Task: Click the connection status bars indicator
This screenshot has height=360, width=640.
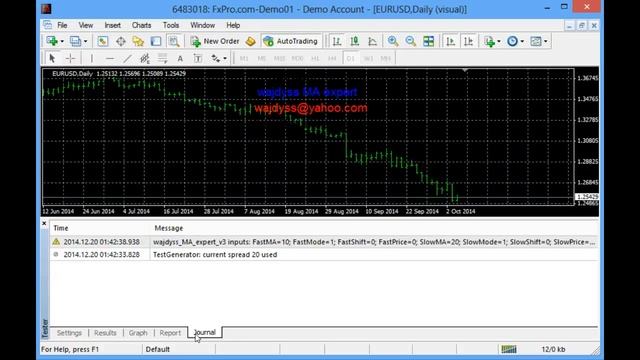Action: [x=509, y=349]
